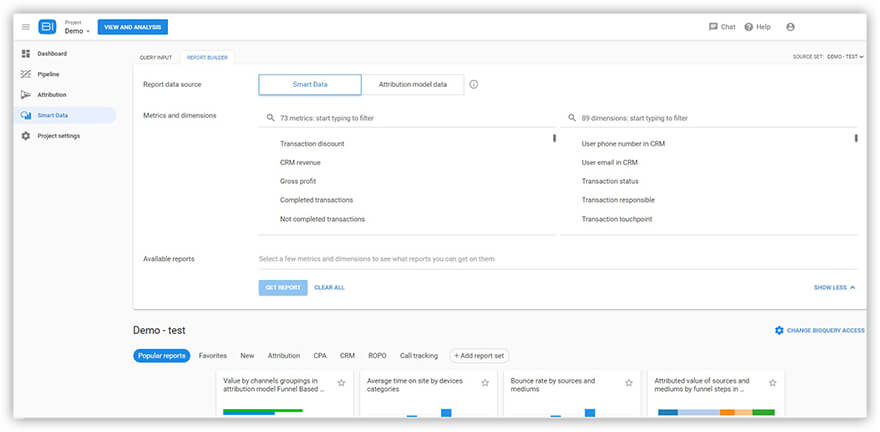Click the Clear All link
This screenshot has width=880, height=432.
click(x=329, y=288)
